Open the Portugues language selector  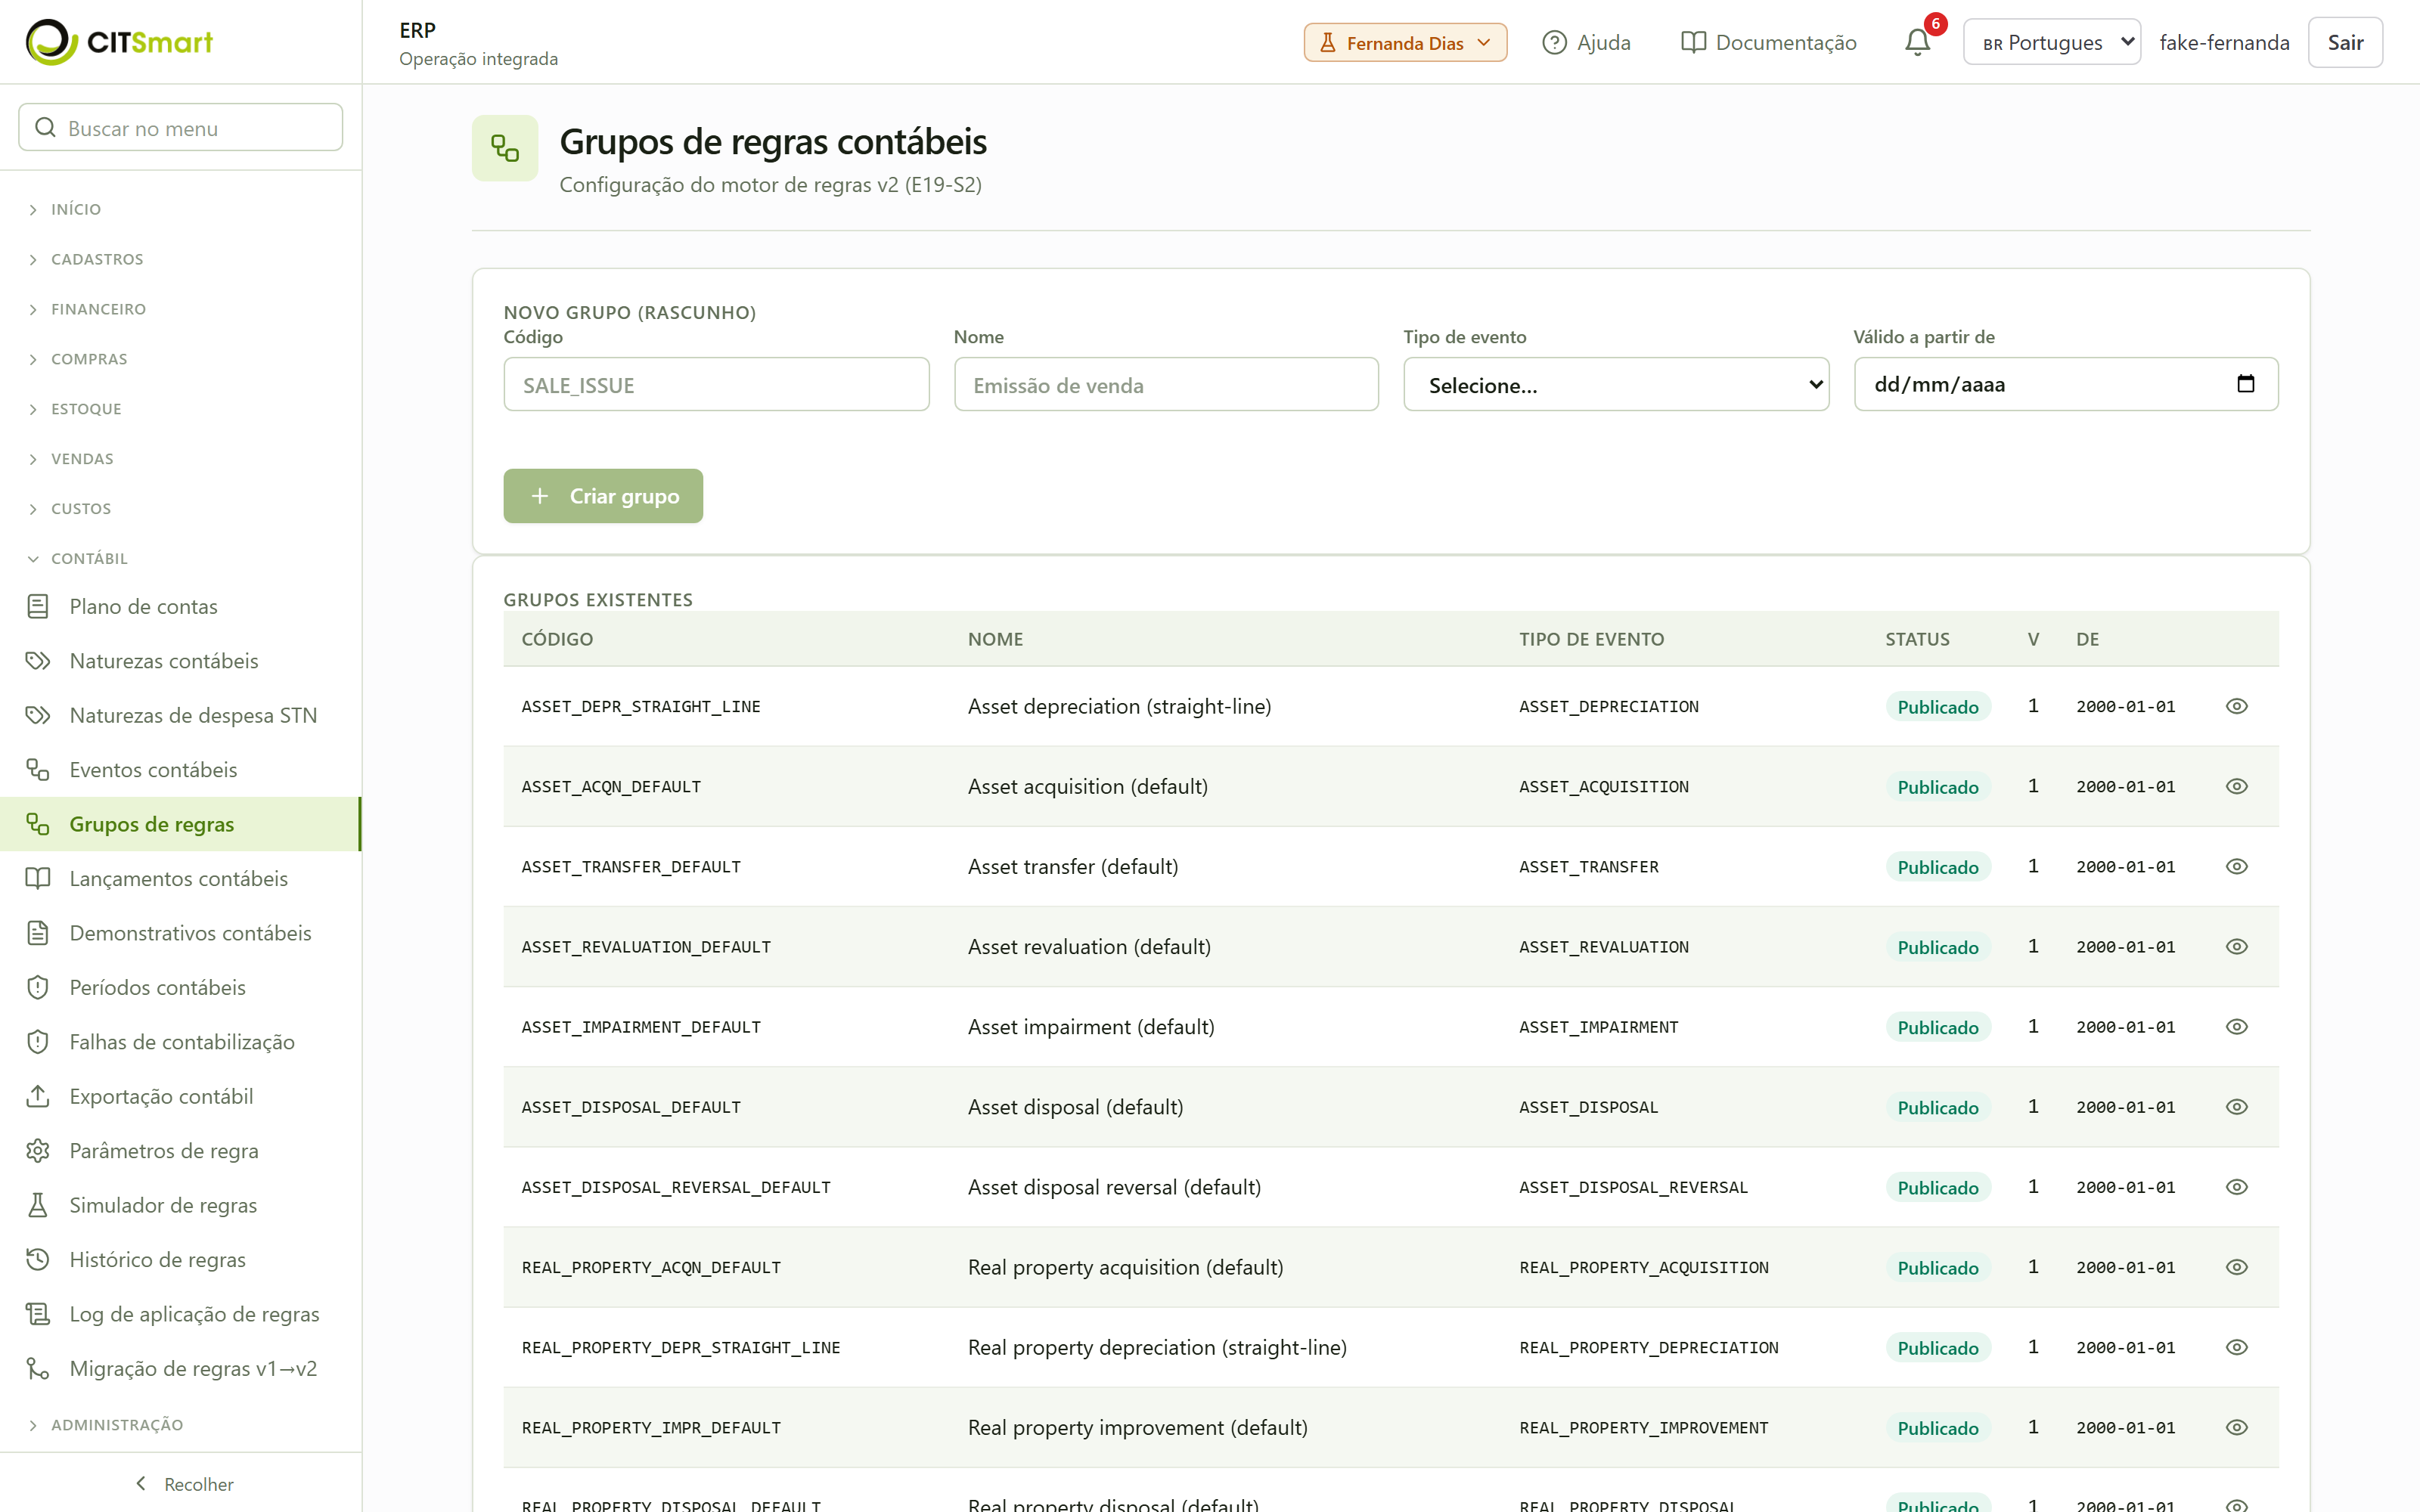[2052, 42]
